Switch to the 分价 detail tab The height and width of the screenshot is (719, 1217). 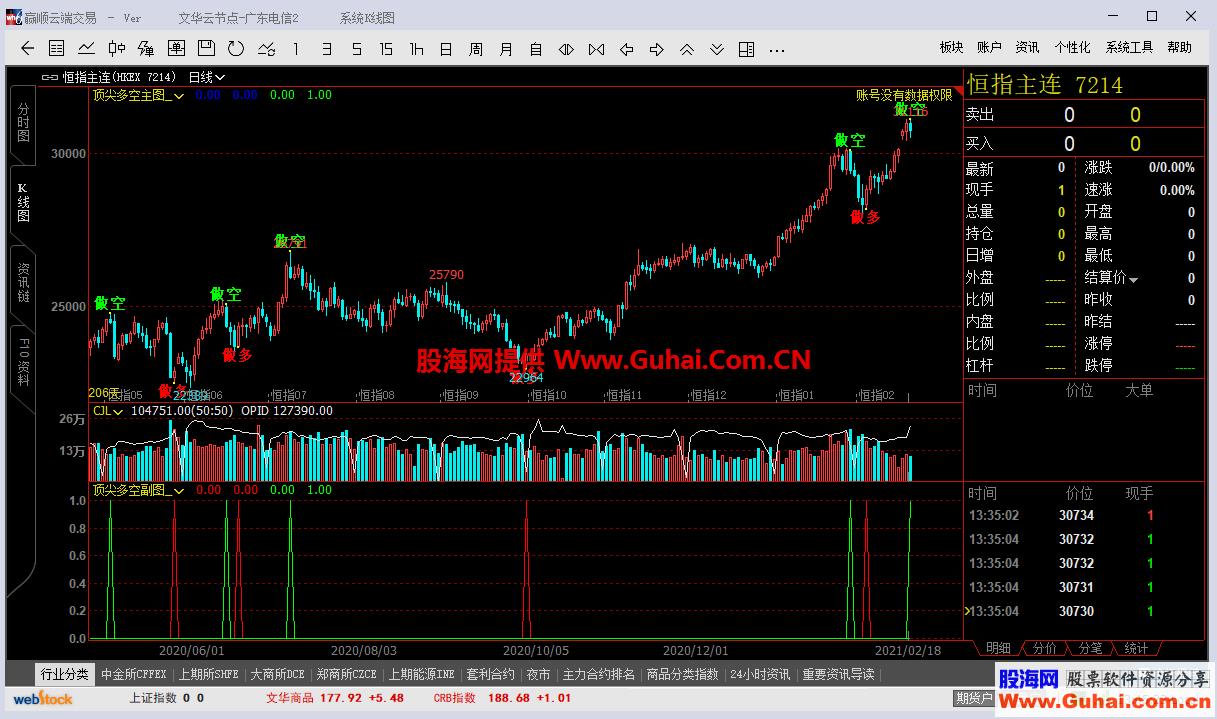tap(1044, 648)
